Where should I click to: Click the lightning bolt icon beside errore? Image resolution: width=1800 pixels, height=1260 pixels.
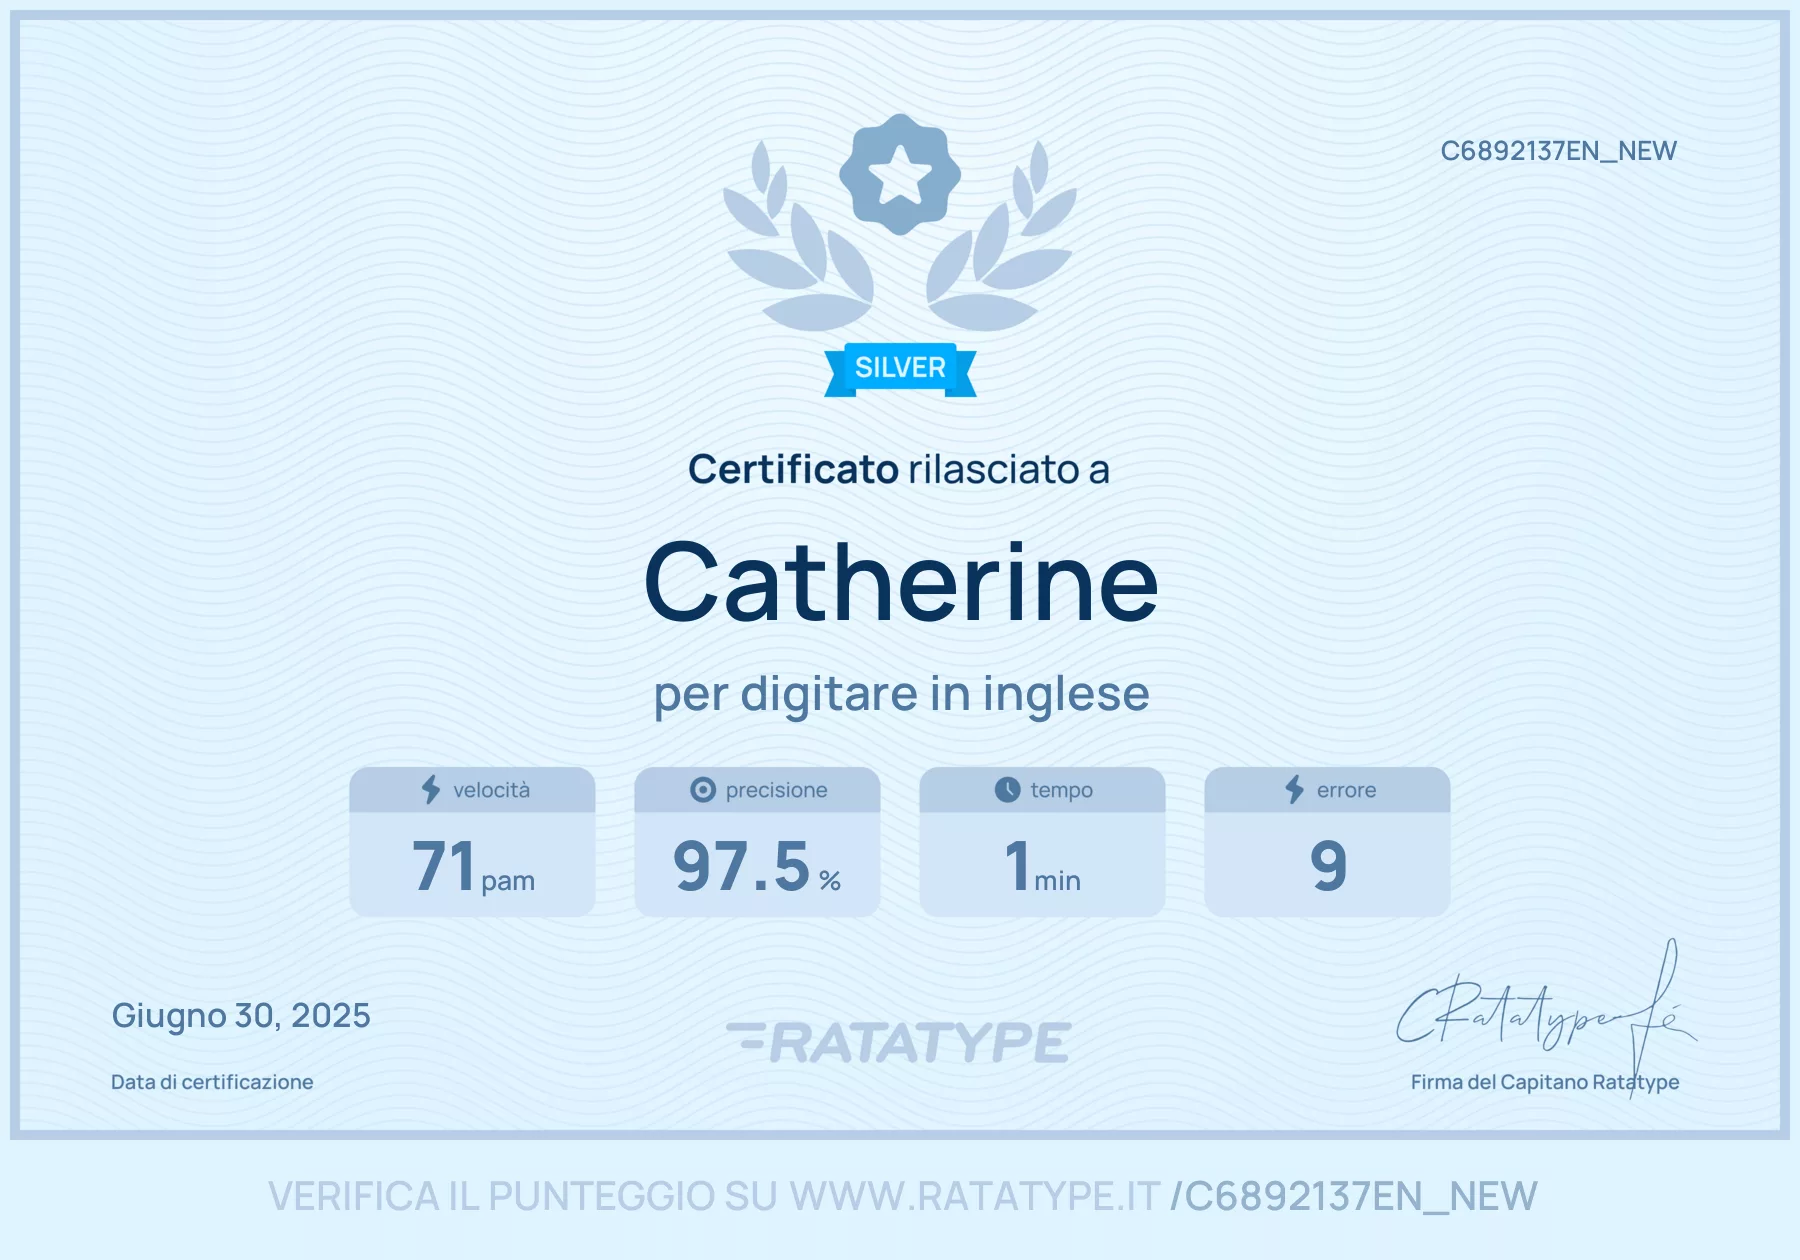(x=1295, y=790)
